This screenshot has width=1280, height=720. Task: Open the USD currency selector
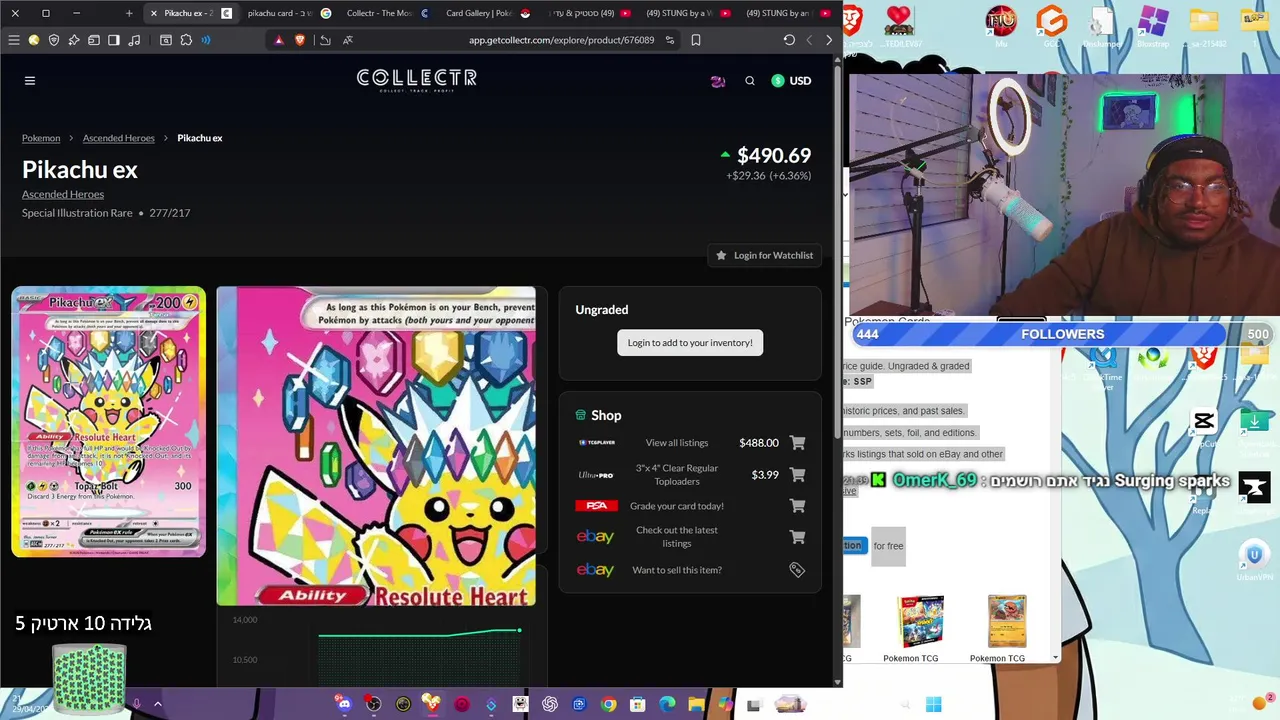pos(791,81)
